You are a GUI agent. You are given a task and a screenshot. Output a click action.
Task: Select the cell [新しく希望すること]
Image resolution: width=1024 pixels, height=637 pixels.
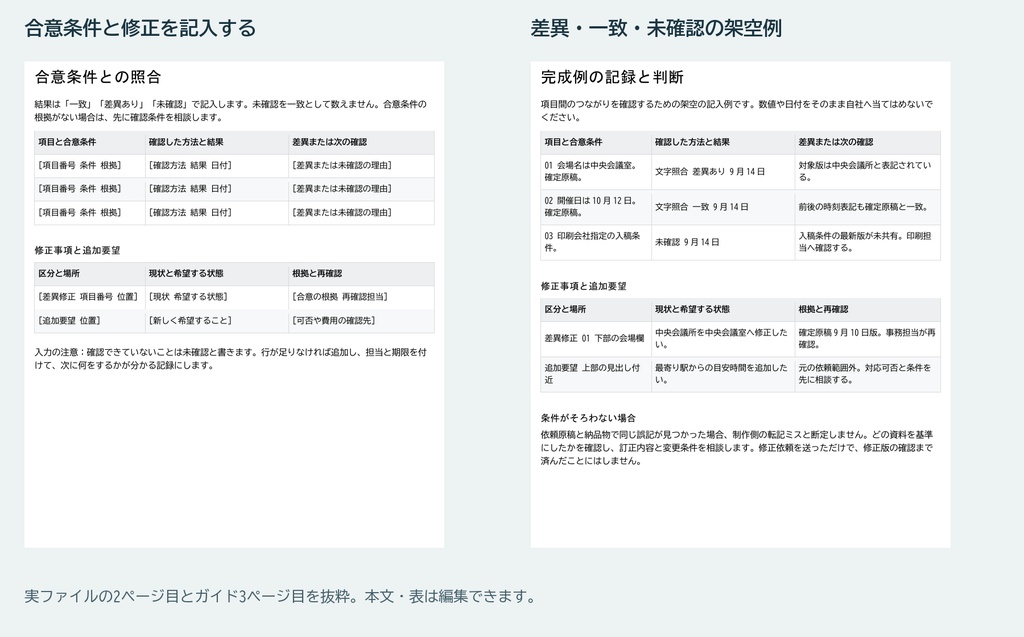[217, 321]
